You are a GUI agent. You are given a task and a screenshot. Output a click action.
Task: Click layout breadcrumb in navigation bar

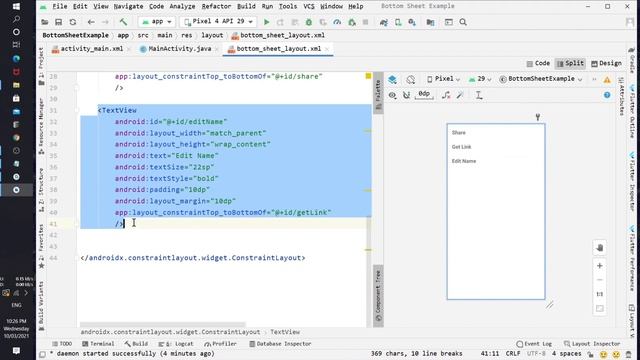click(x=212, y=36)
